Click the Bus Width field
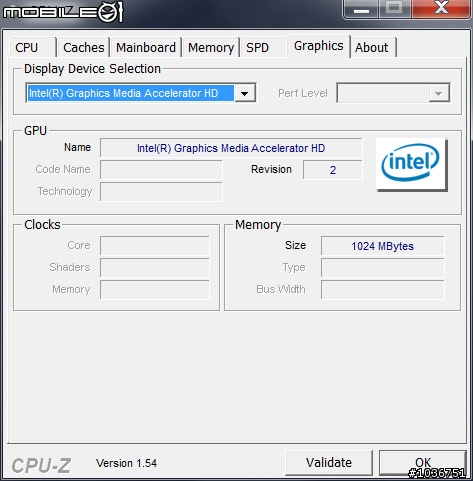 tap(383, 290)
